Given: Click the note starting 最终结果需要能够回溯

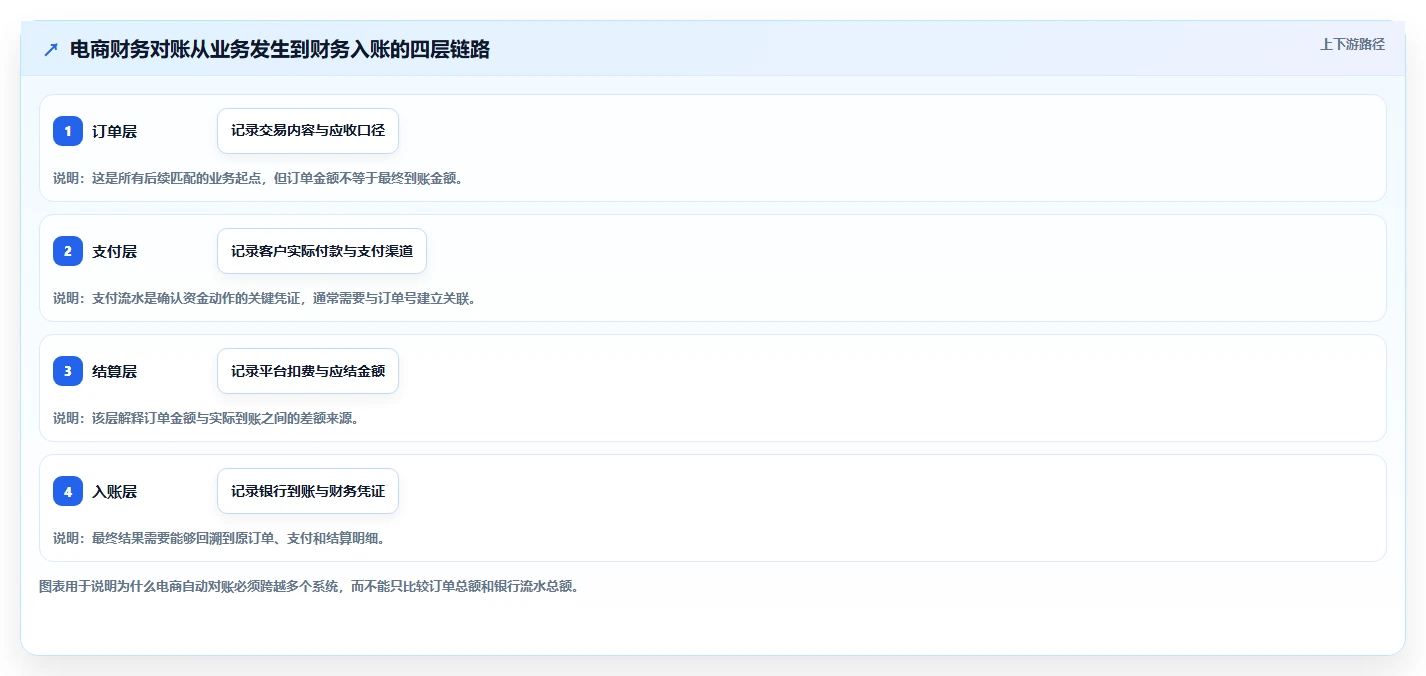Looking at the screenshot, I should 219,538.
